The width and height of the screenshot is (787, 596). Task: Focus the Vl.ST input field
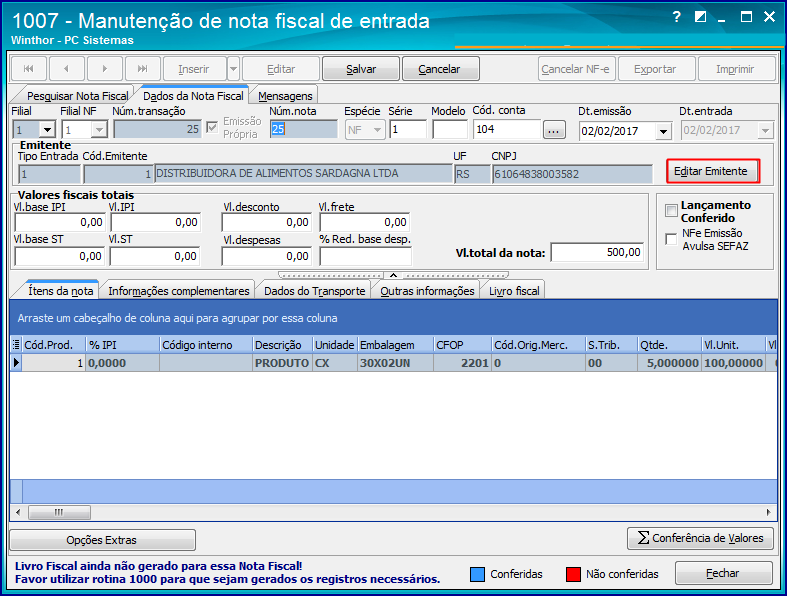[x=155, y=256]
